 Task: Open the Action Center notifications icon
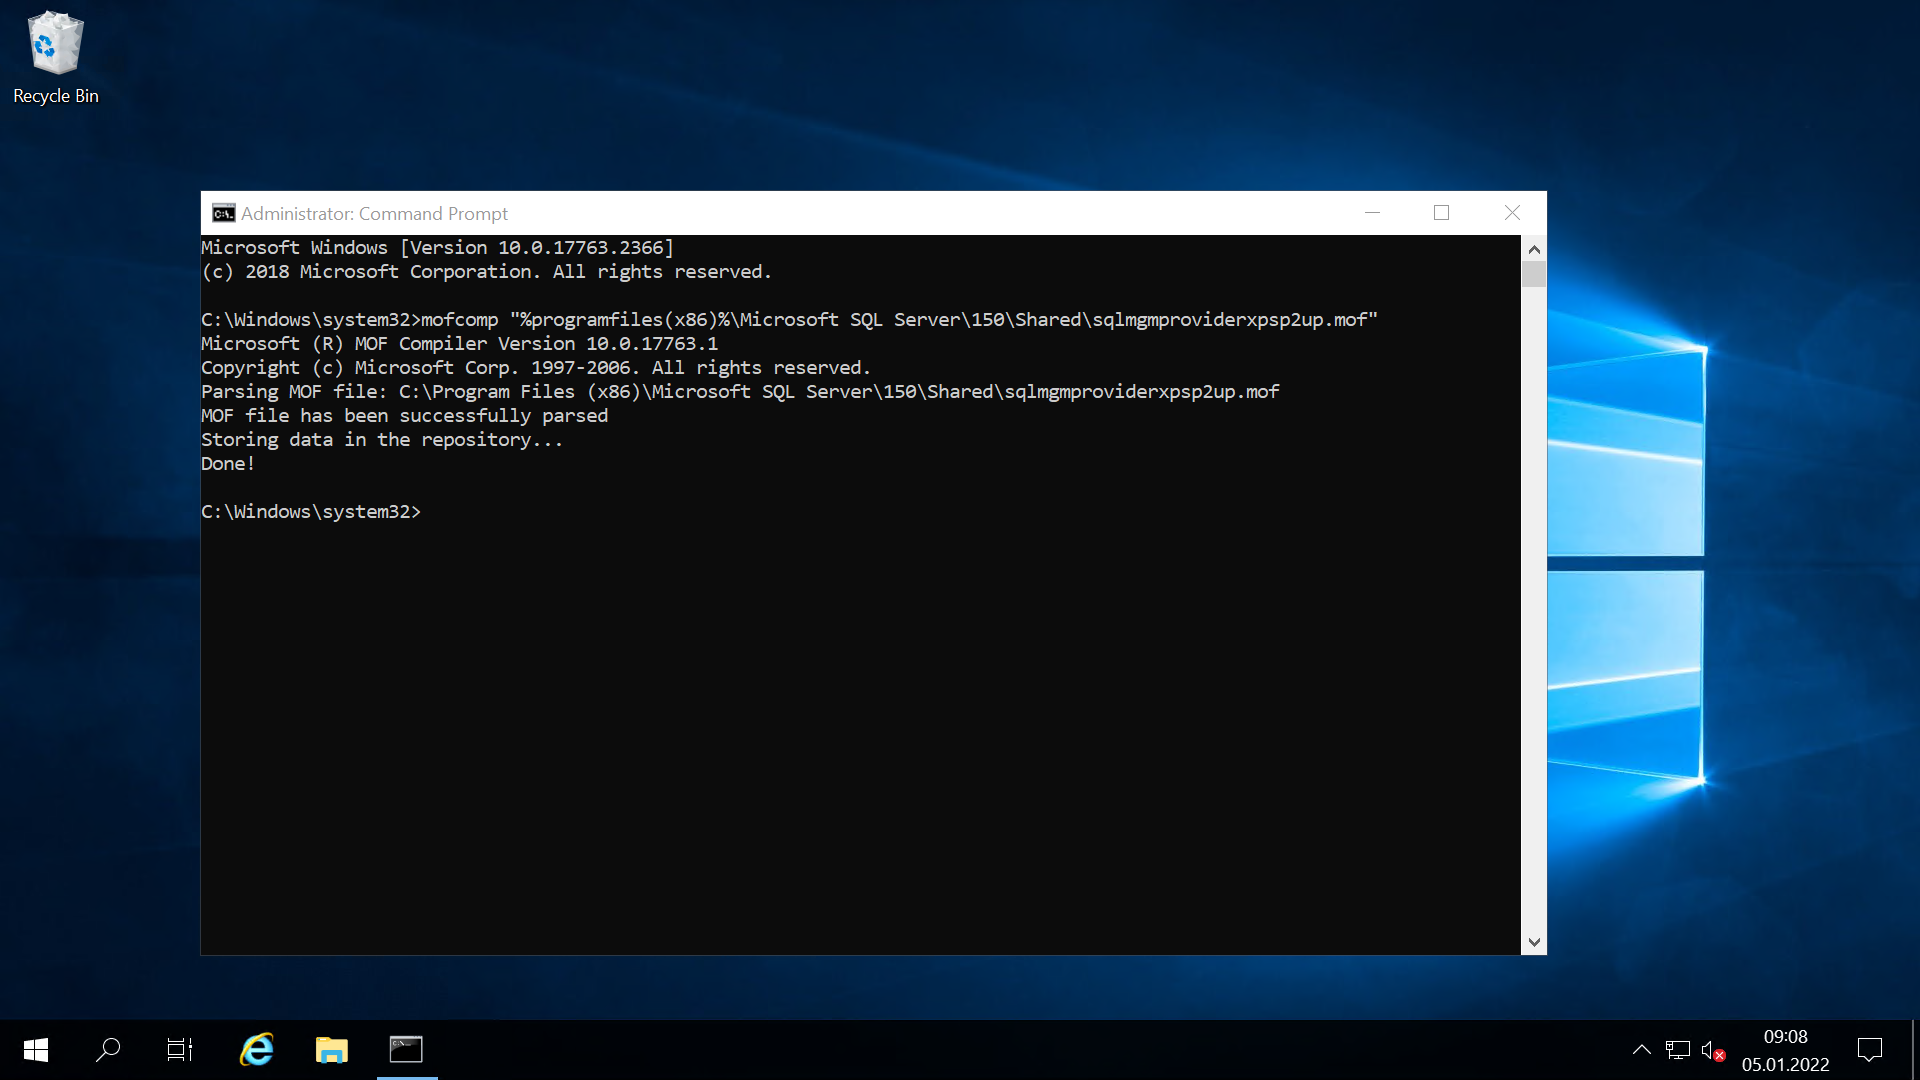point(1869,1050)
